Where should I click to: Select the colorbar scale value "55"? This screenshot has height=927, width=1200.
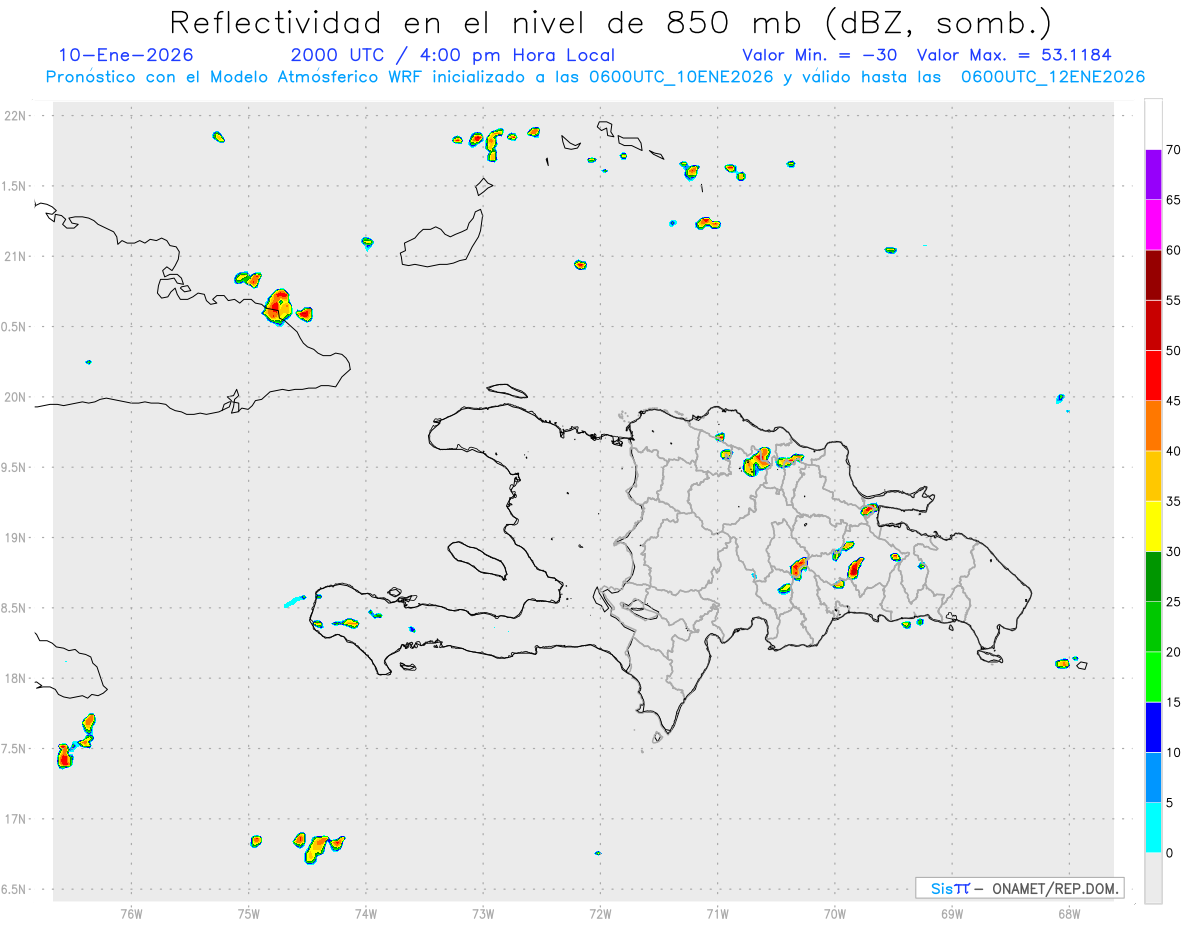[1173, 300]
